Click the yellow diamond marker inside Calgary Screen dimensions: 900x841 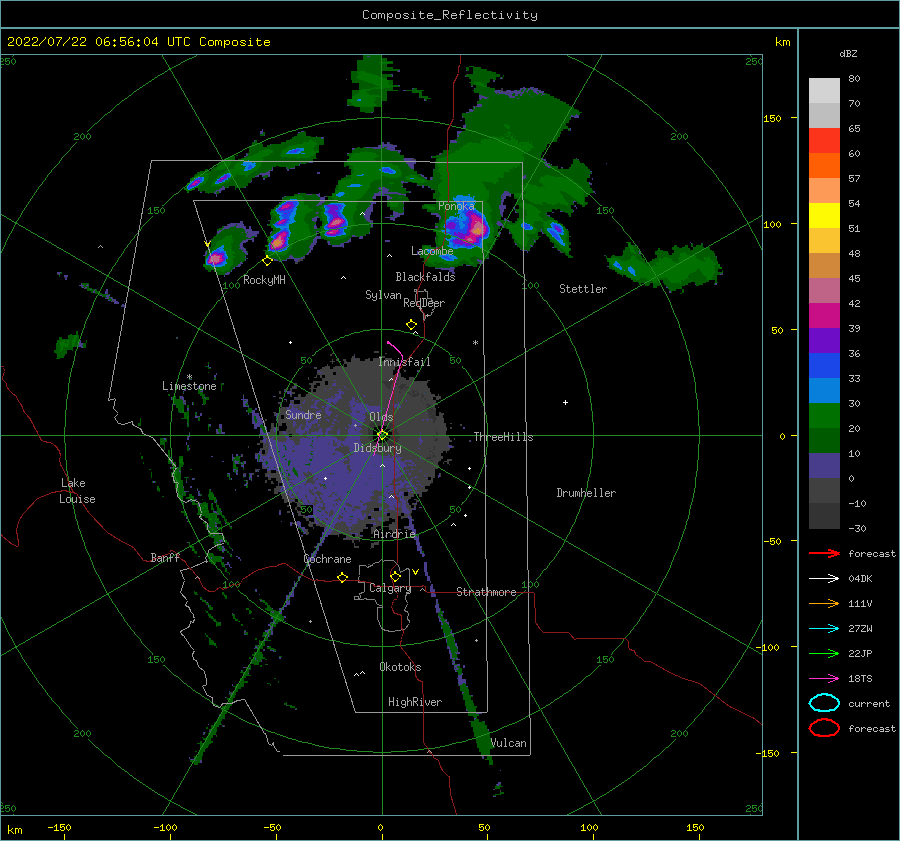[x=395, y=576]
